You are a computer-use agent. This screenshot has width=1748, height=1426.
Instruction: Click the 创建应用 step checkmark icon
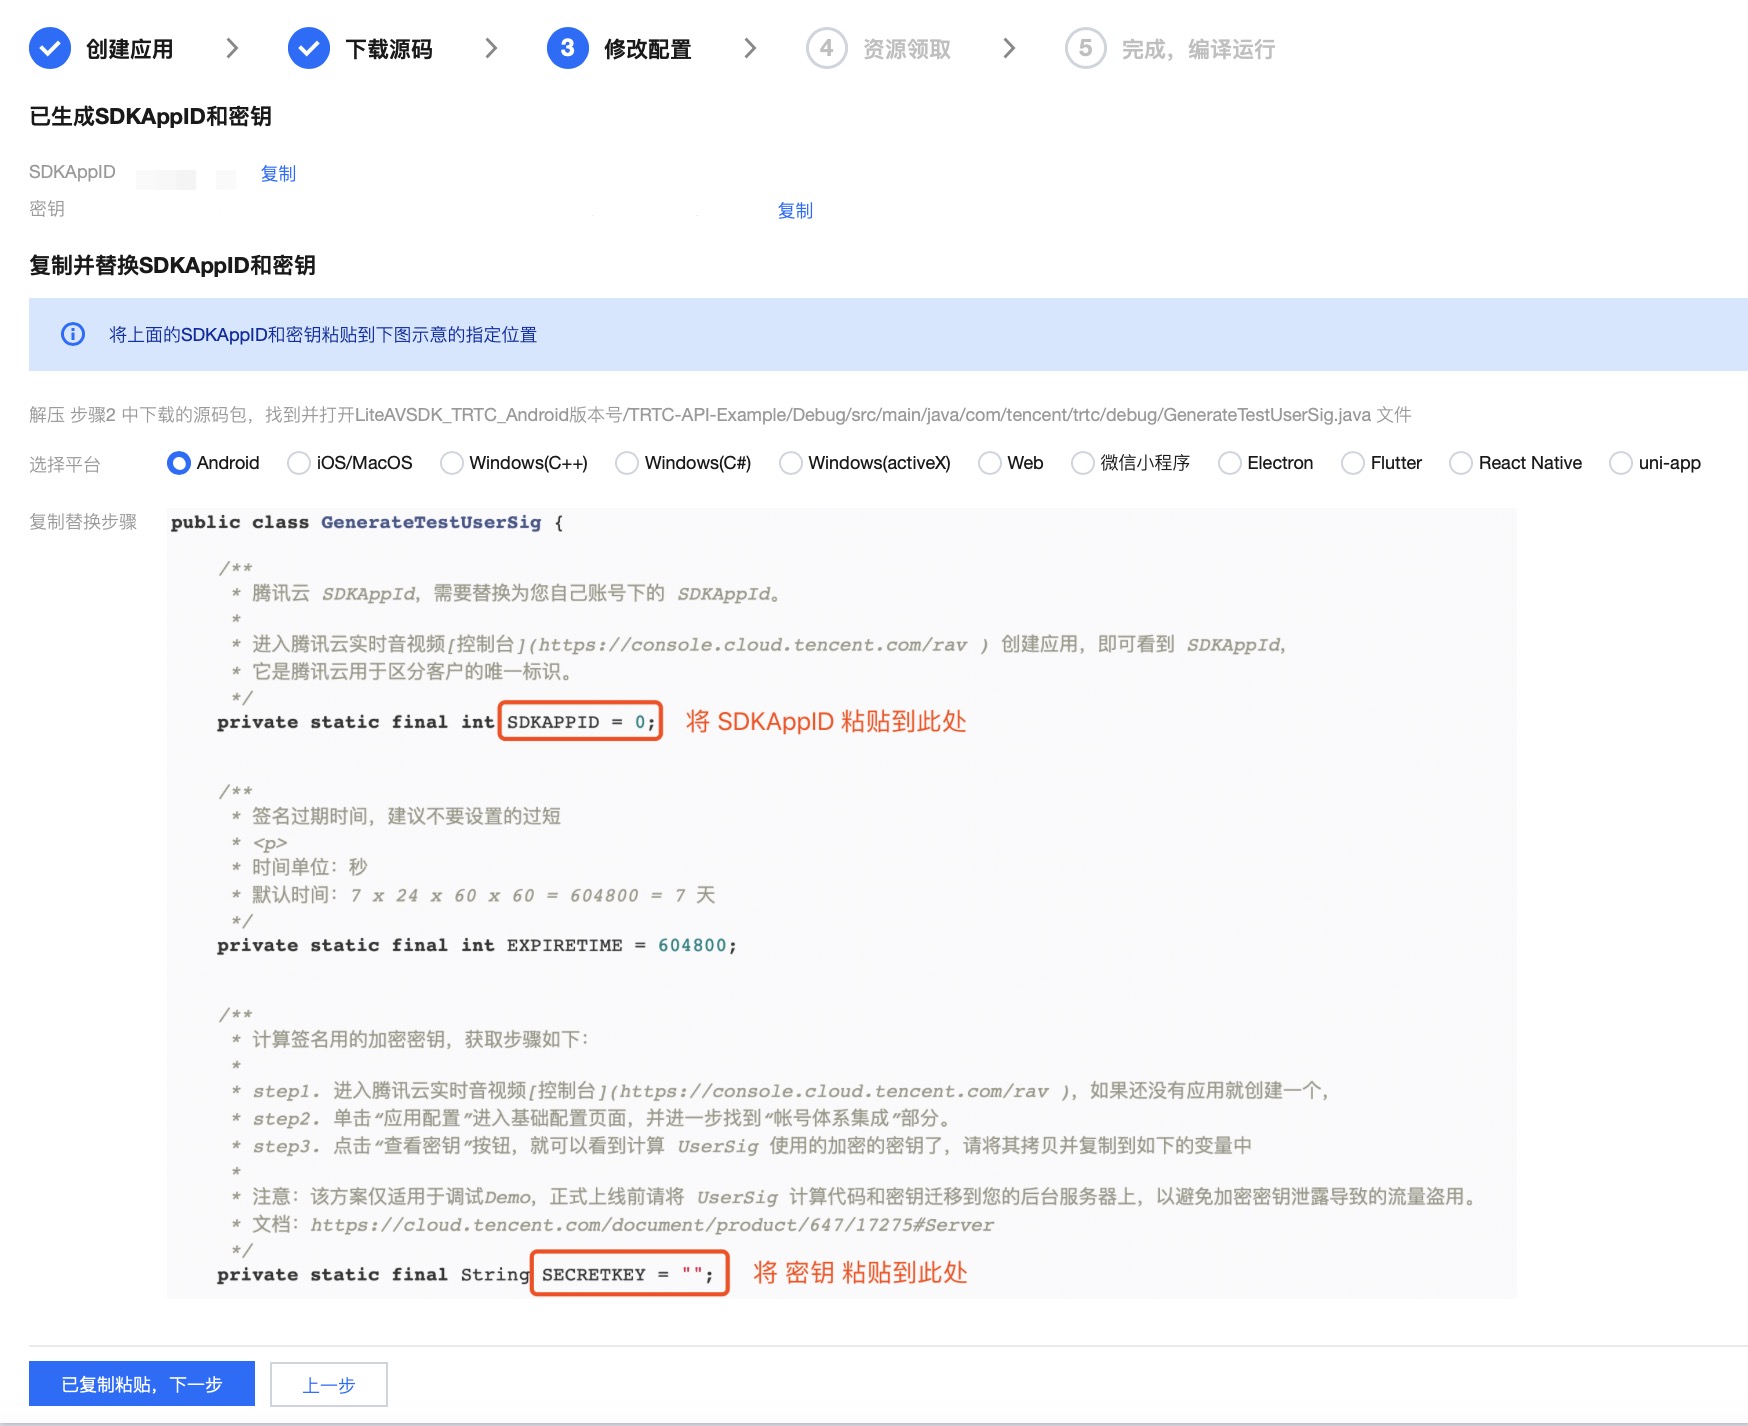click(50, 48)
